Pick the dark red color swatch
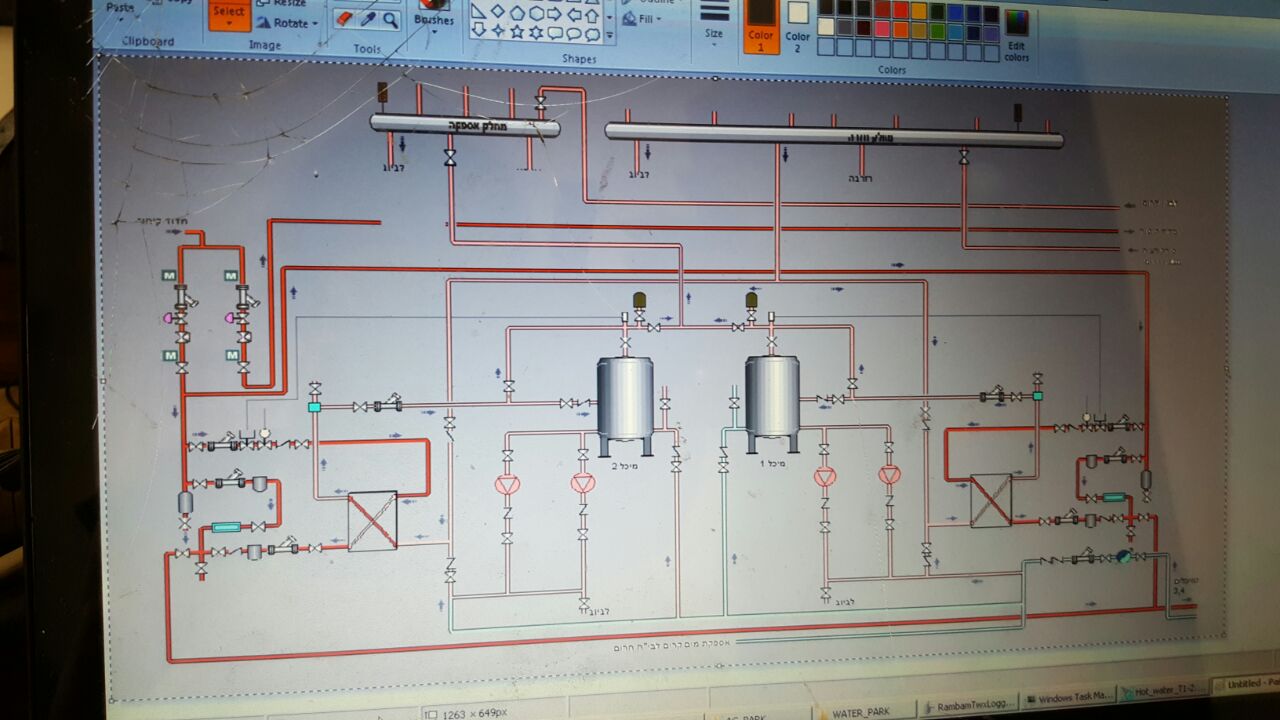Image resolution: width=1280 pixels, height=720 pixels. (x=863, y=8)
